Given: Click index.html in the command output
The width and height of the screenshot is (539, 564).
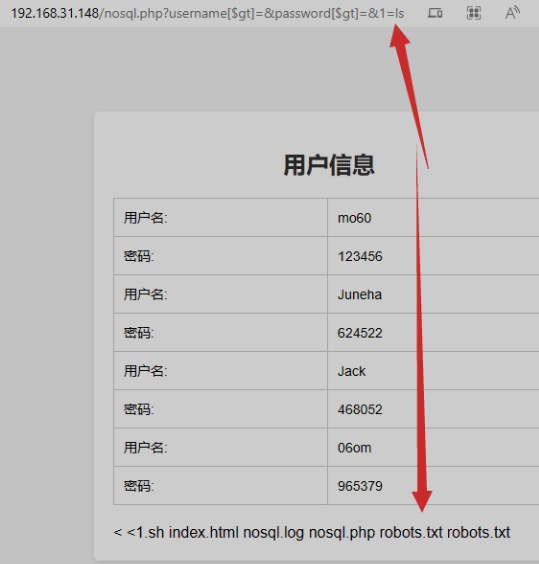Looking at the screenshot, I should click(x=204, y=532).
